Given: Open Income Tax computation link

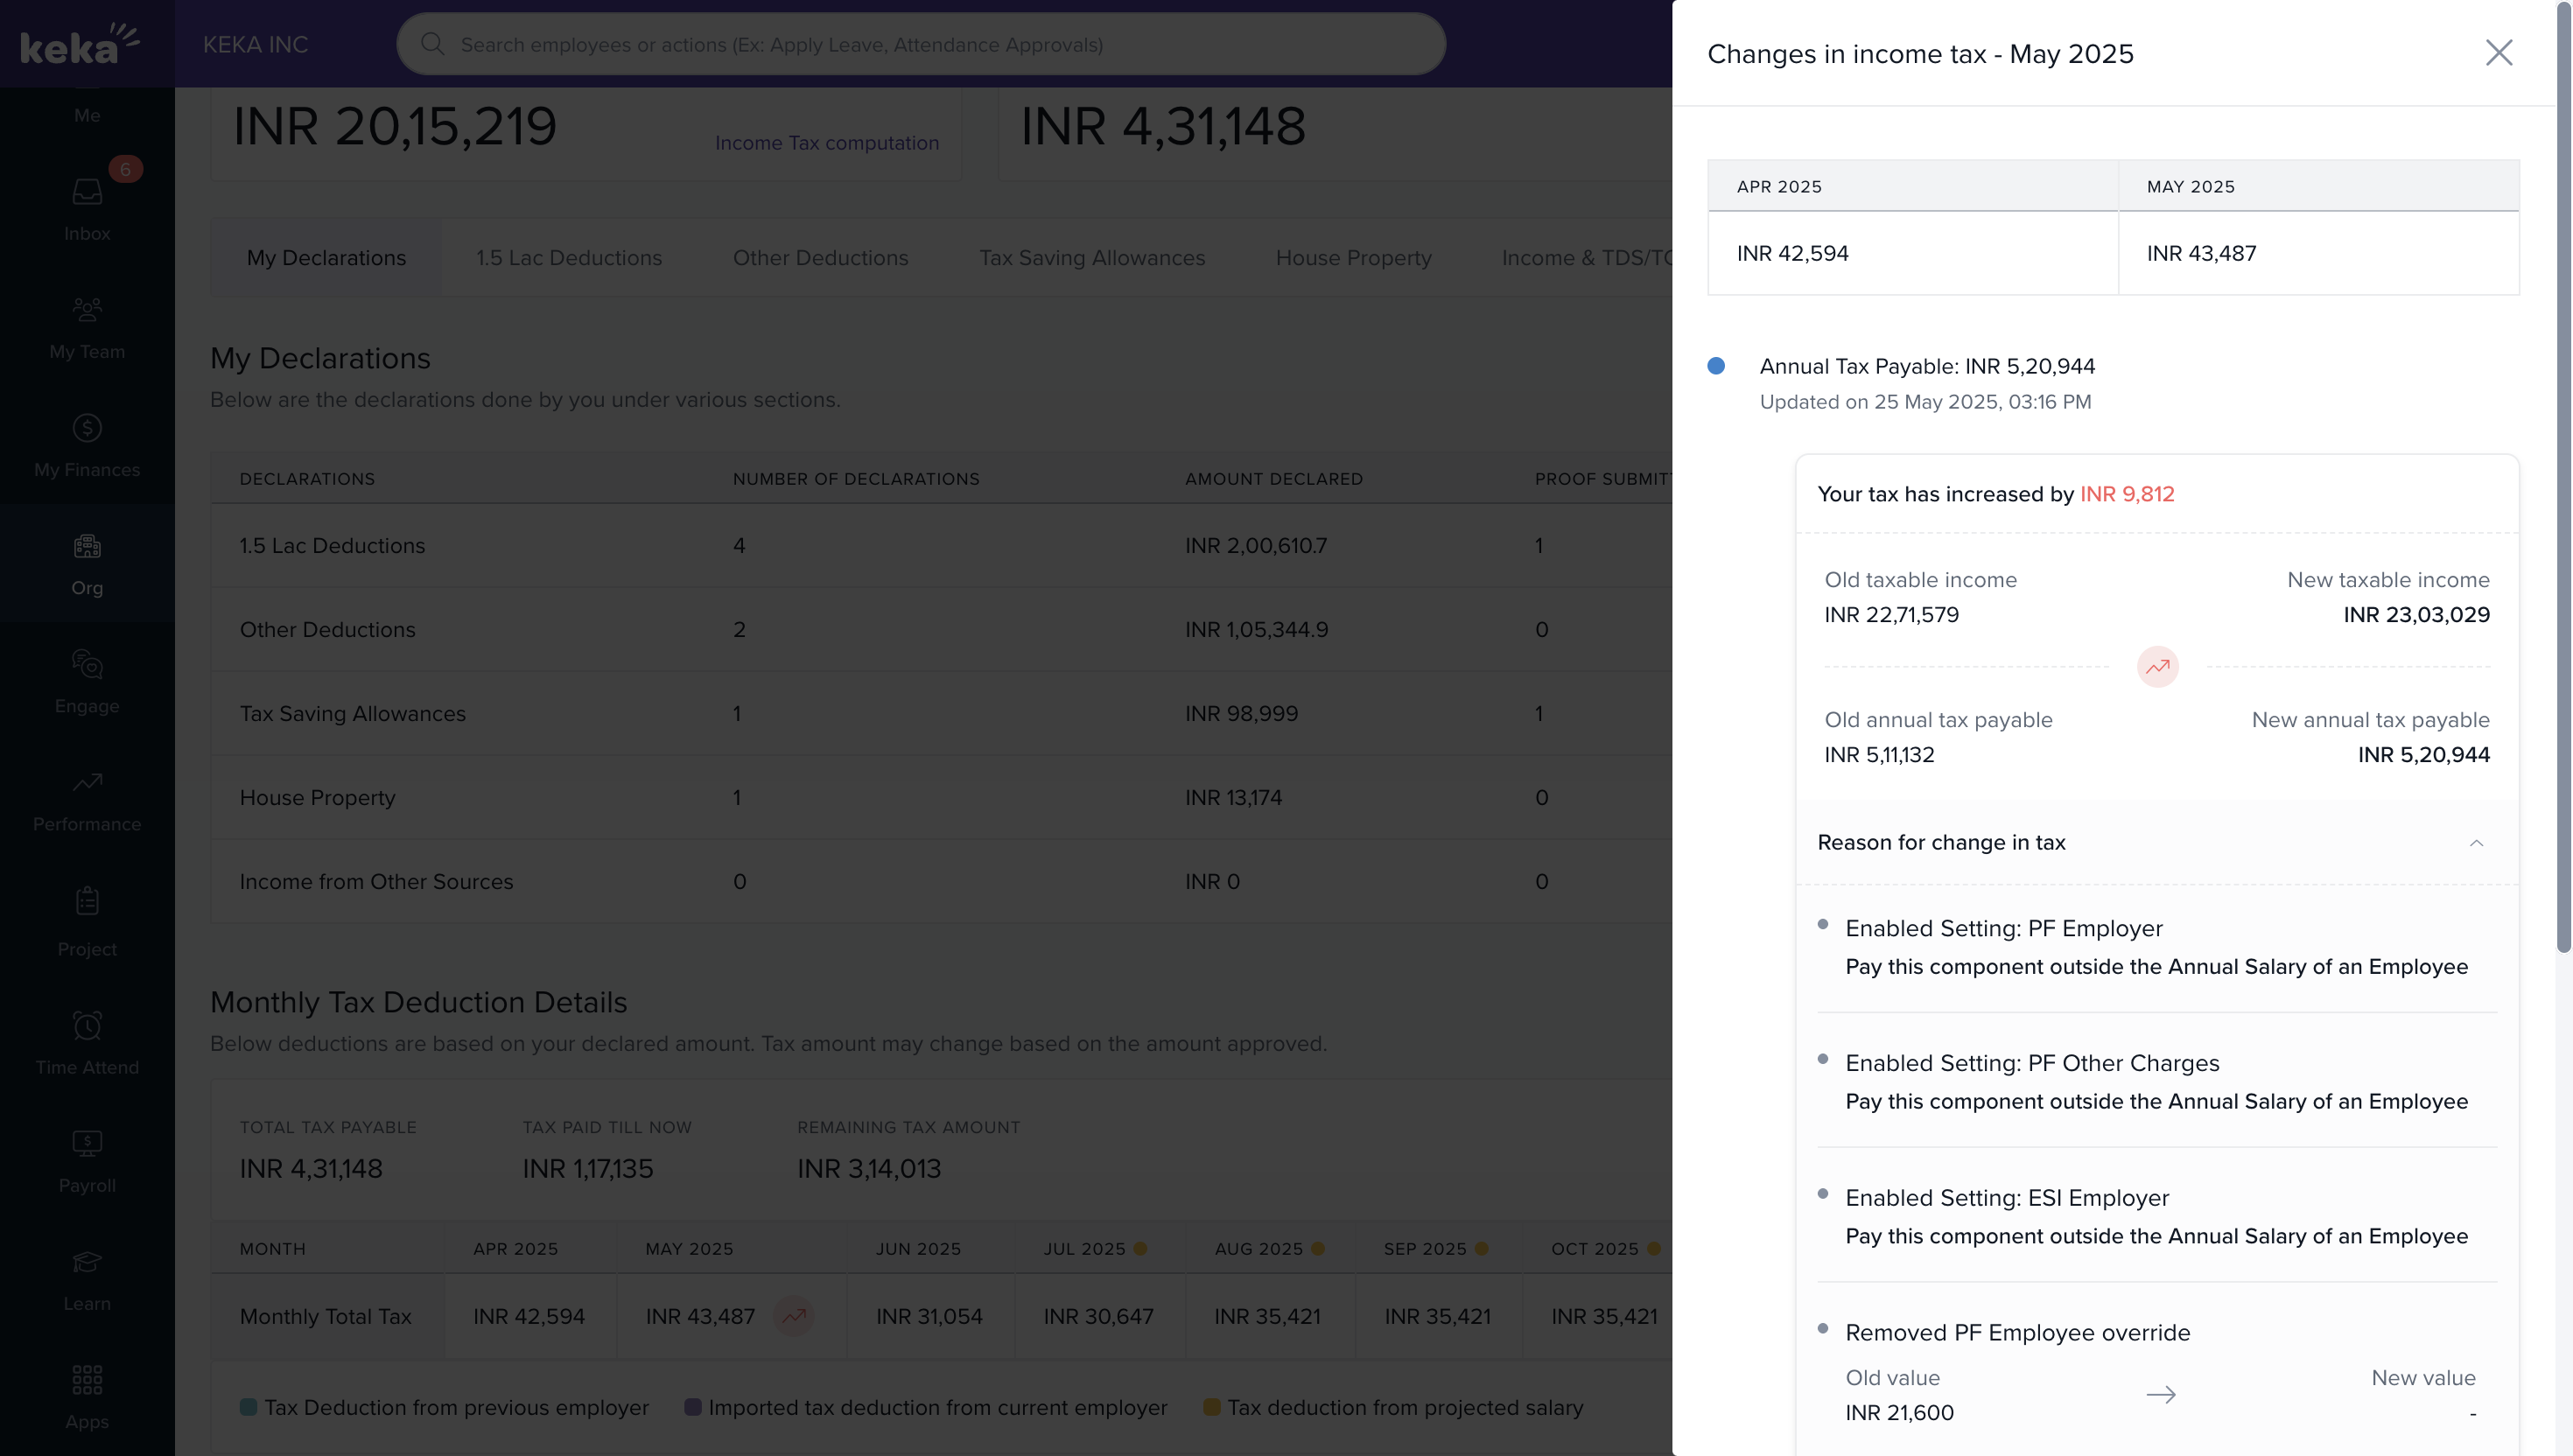Looking at the screenshot, I should click(x=826, y=143).
